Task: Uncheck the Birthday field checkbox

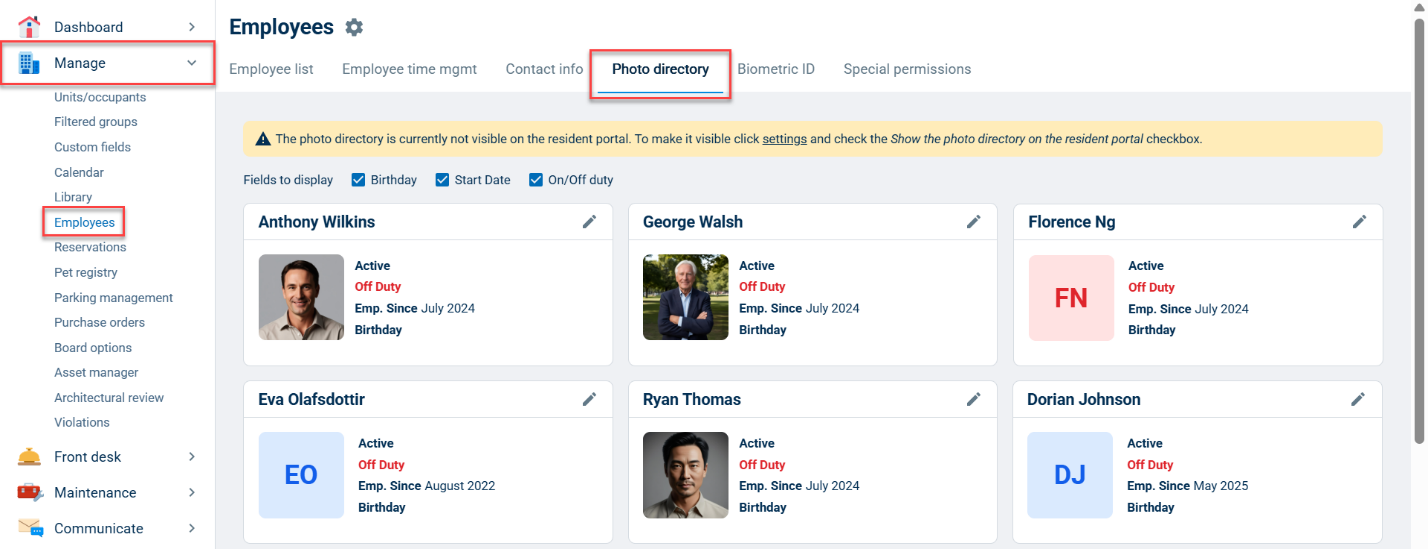Action: pos(358,180)
